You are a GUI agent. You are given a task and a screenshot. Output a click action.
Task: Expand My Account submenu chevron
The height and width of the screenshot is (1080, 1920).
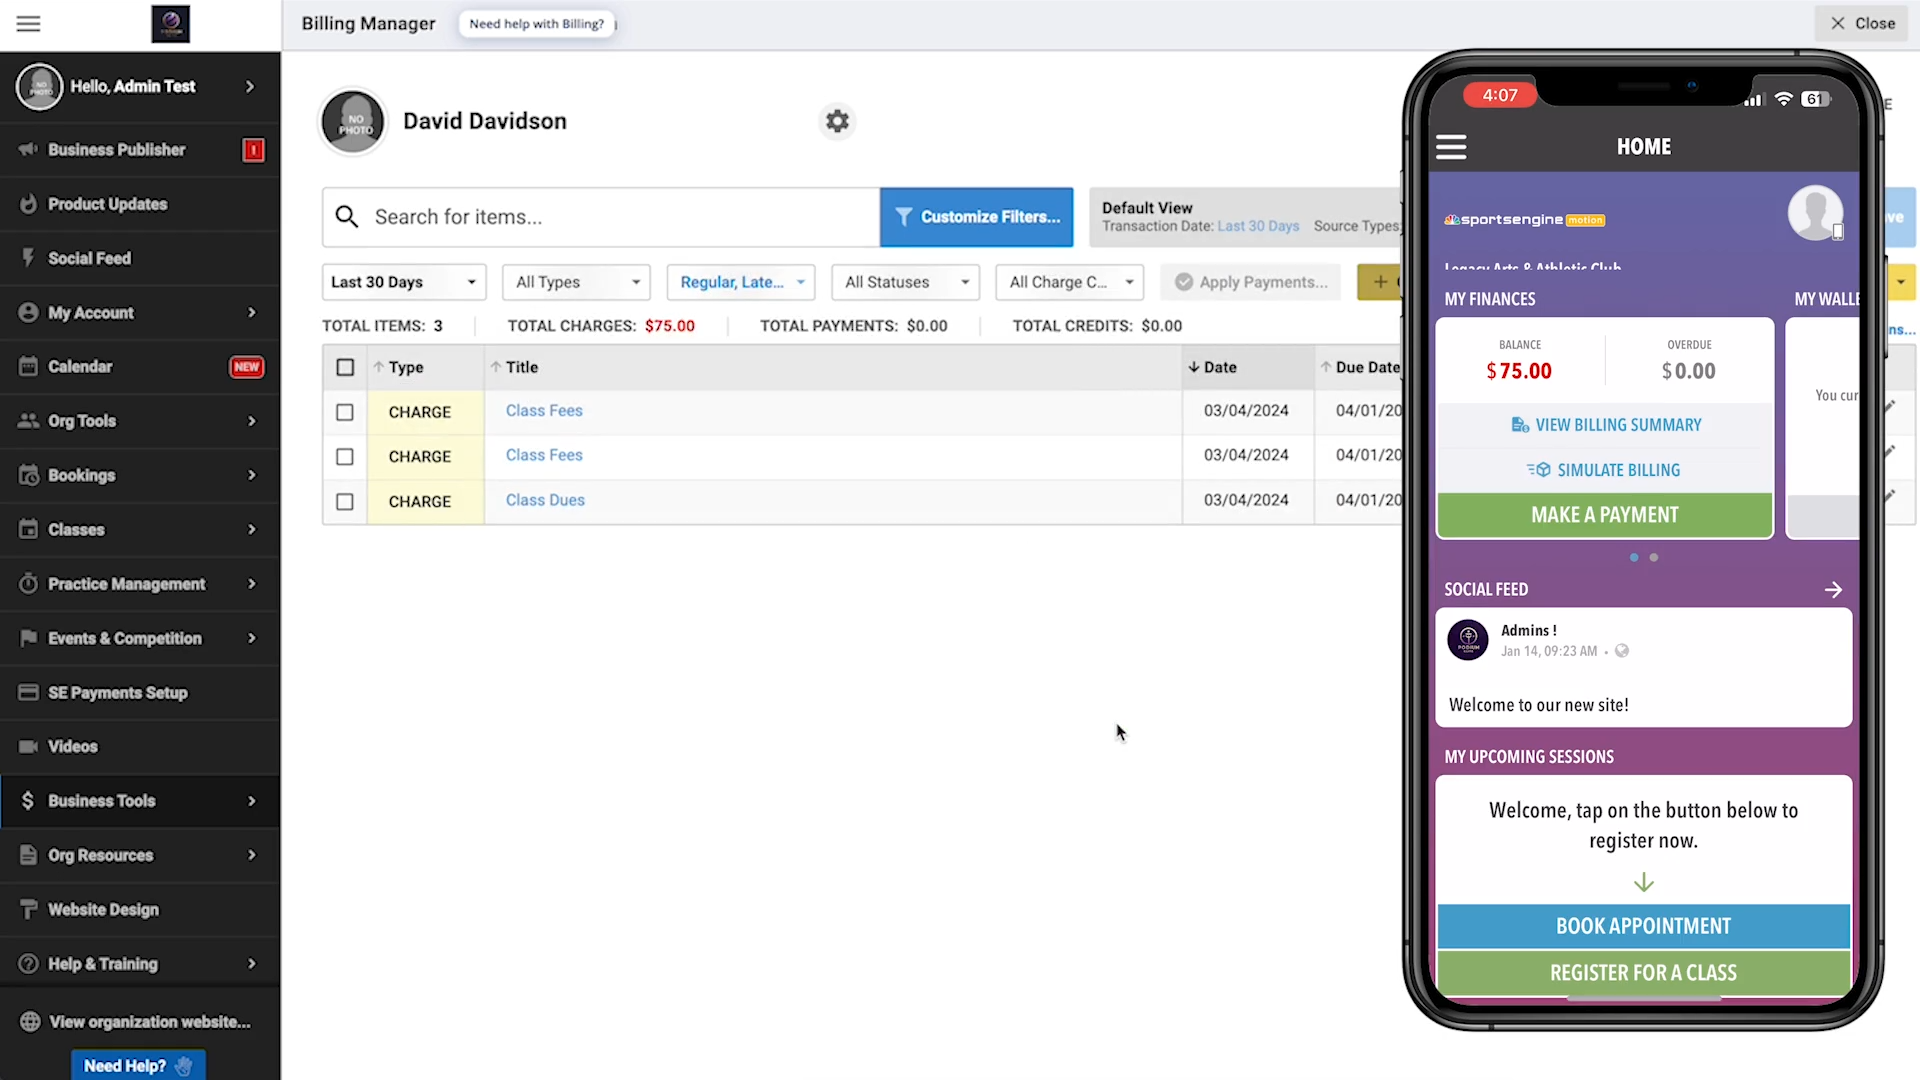[251, 313]
